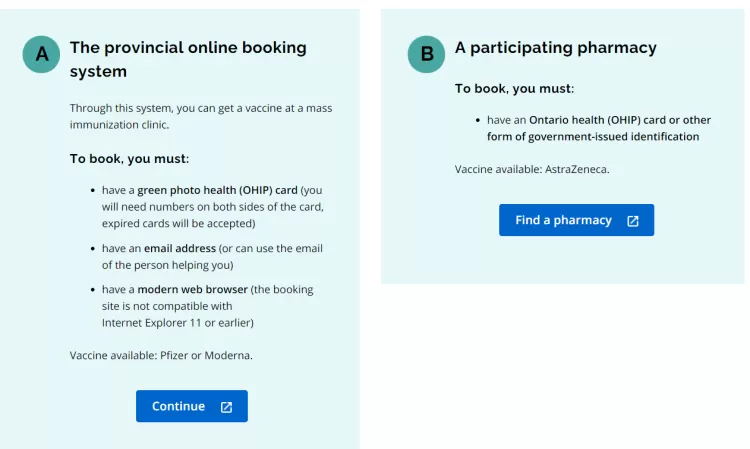Click the mass immunization clinic paragraph

point(201,116)
